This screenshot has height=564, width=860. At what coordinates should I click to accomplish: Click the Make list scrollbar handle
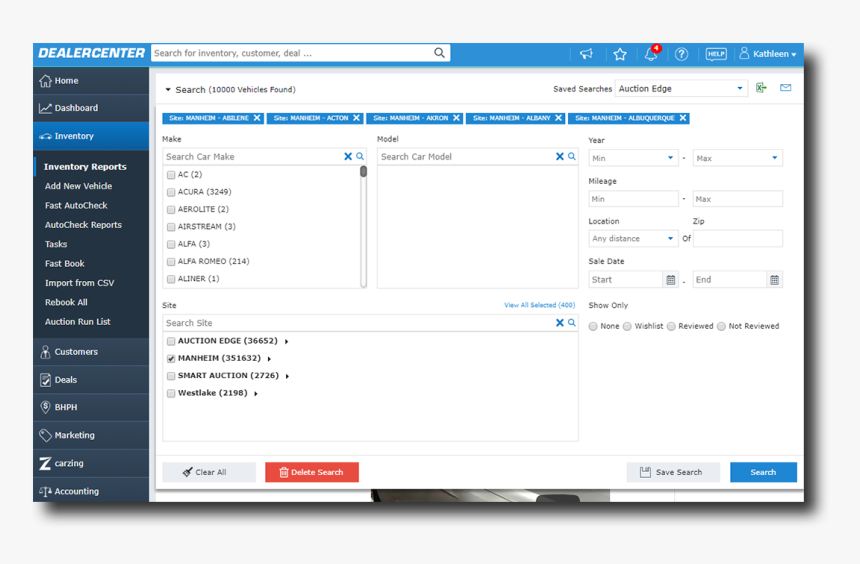click(x=363, y=172)
